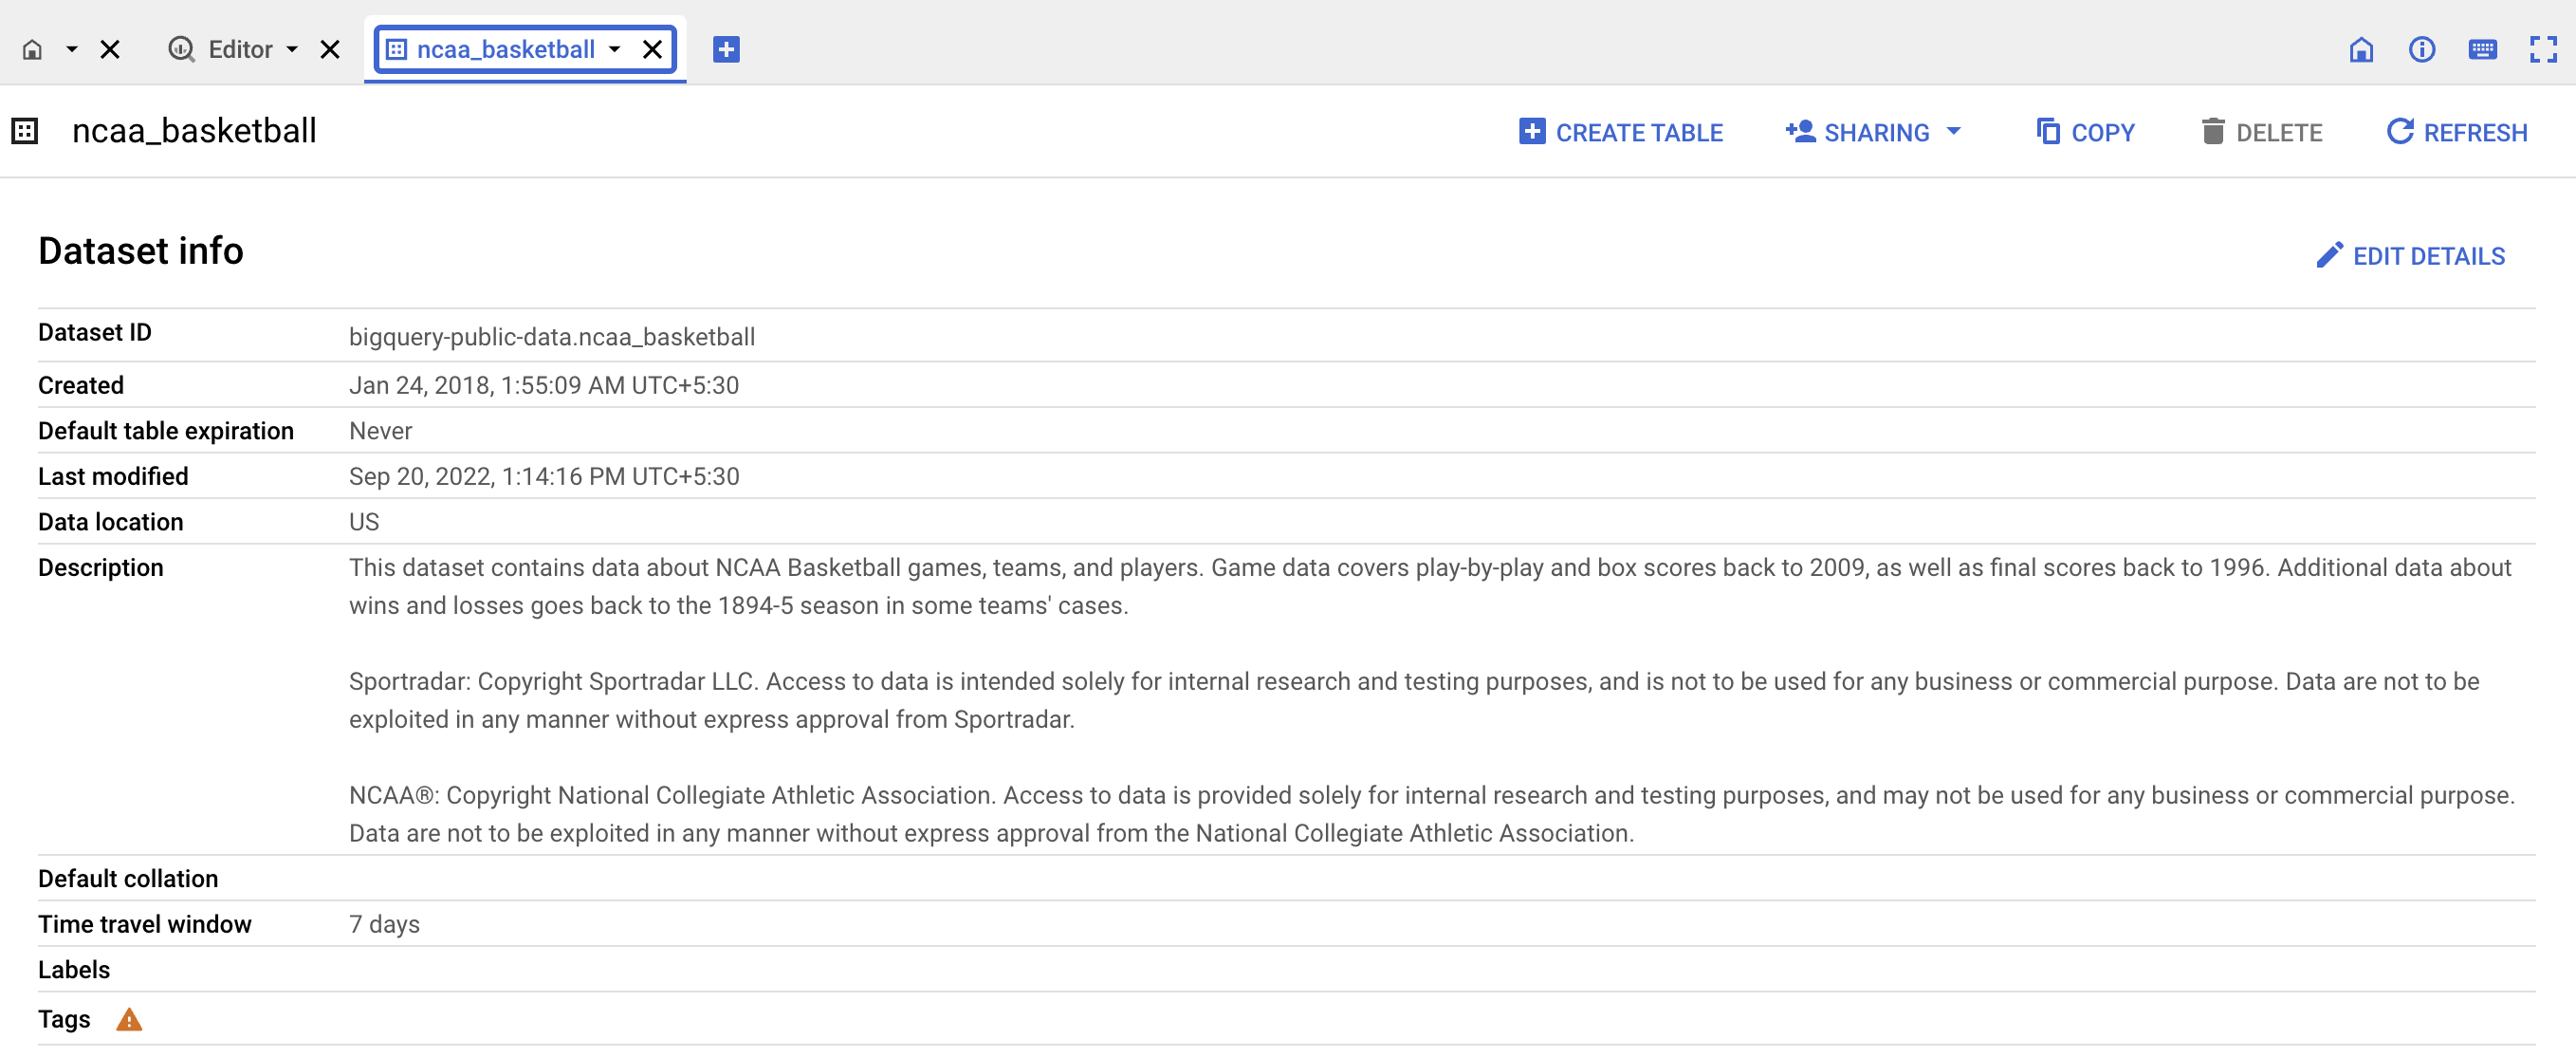This screenshot has height=1057, width=2576.
Task: Click the CREATE TABLE plus icon
Action: (1532, 131)
